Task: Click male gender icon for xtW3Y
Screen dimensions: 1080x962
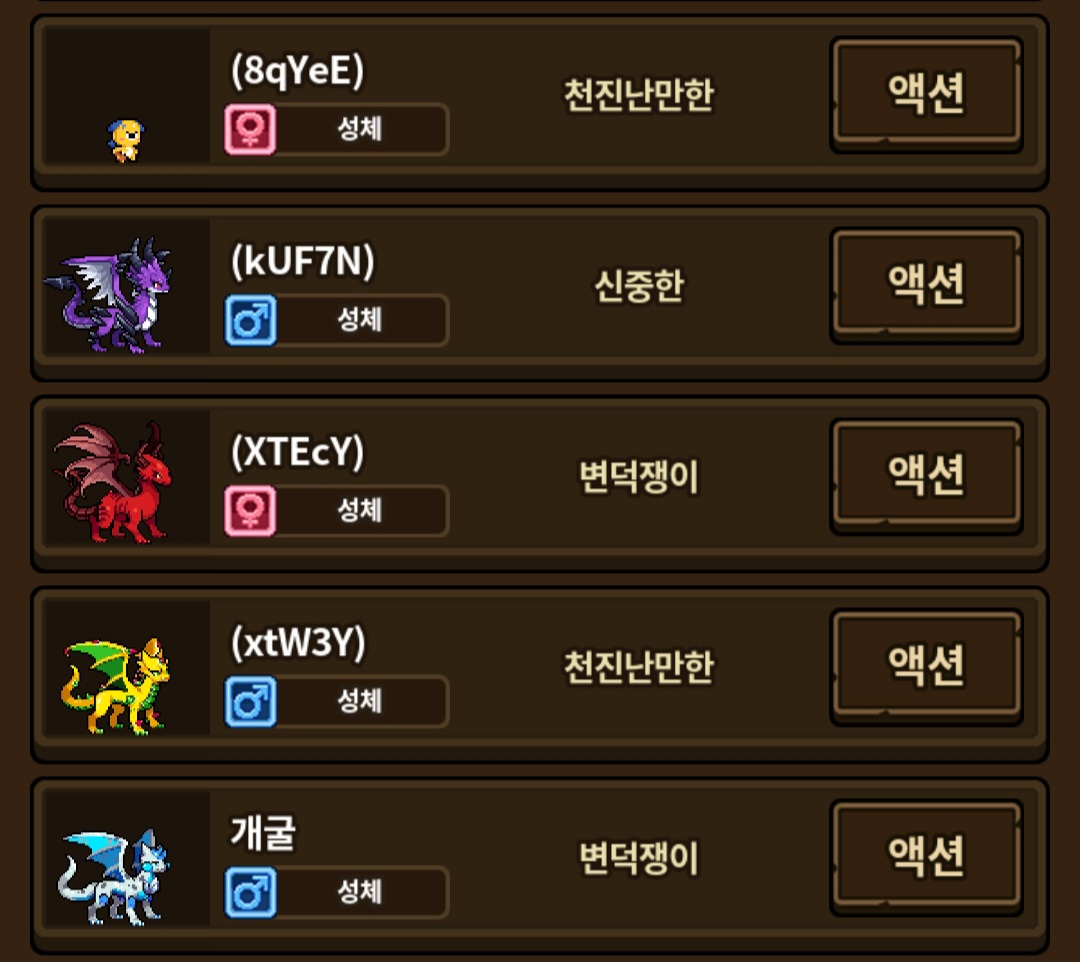Action: point(250,701)
